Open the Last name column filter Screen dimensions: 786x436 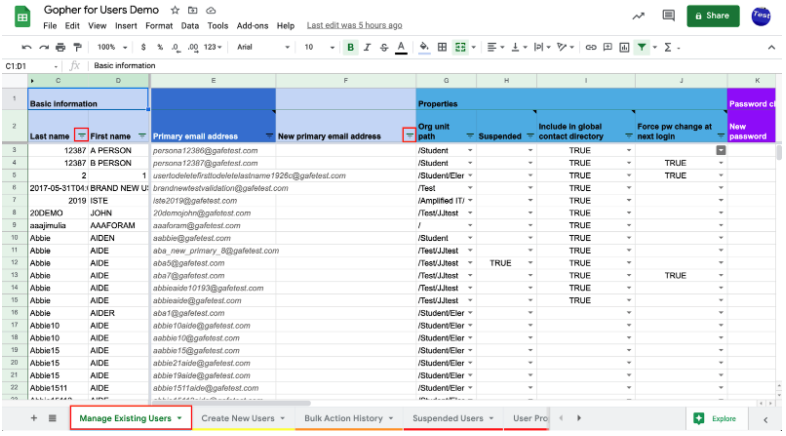click(80, 136)
